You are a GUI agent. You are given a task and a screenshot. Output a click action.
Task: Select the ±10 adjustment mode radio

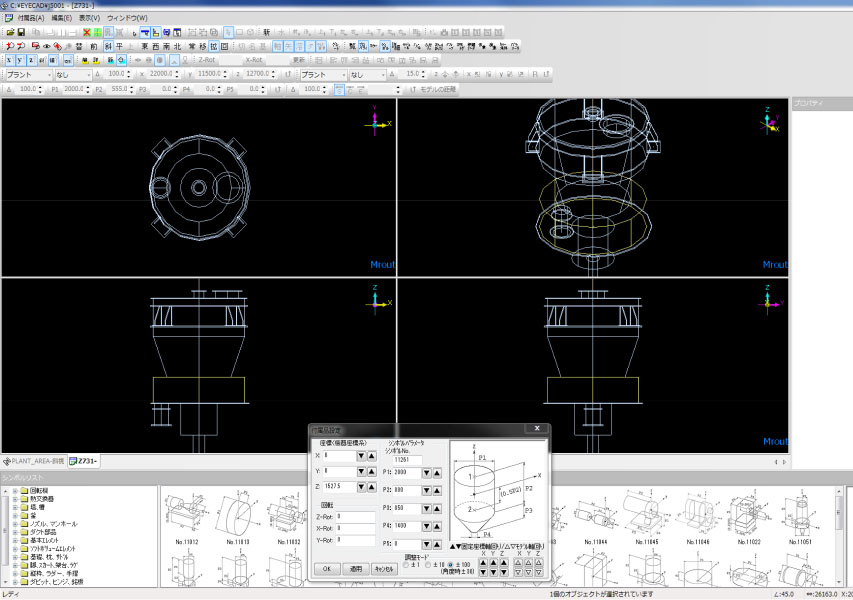coord(428,565)
